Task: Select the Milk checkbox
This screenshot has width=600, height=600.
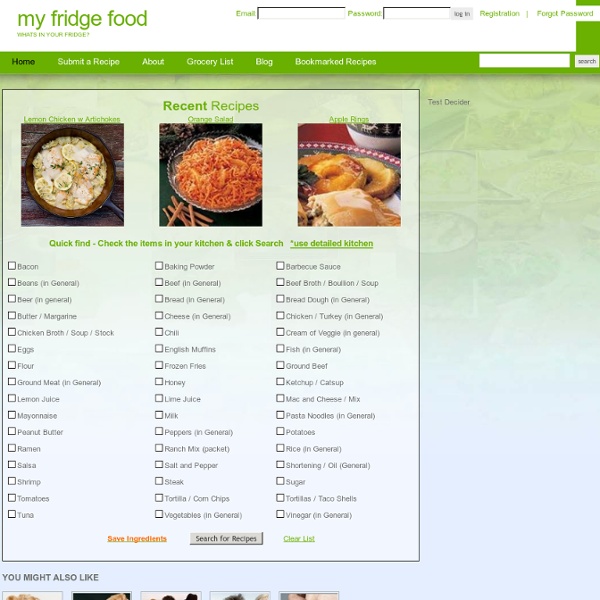Action: click(159, 415)
